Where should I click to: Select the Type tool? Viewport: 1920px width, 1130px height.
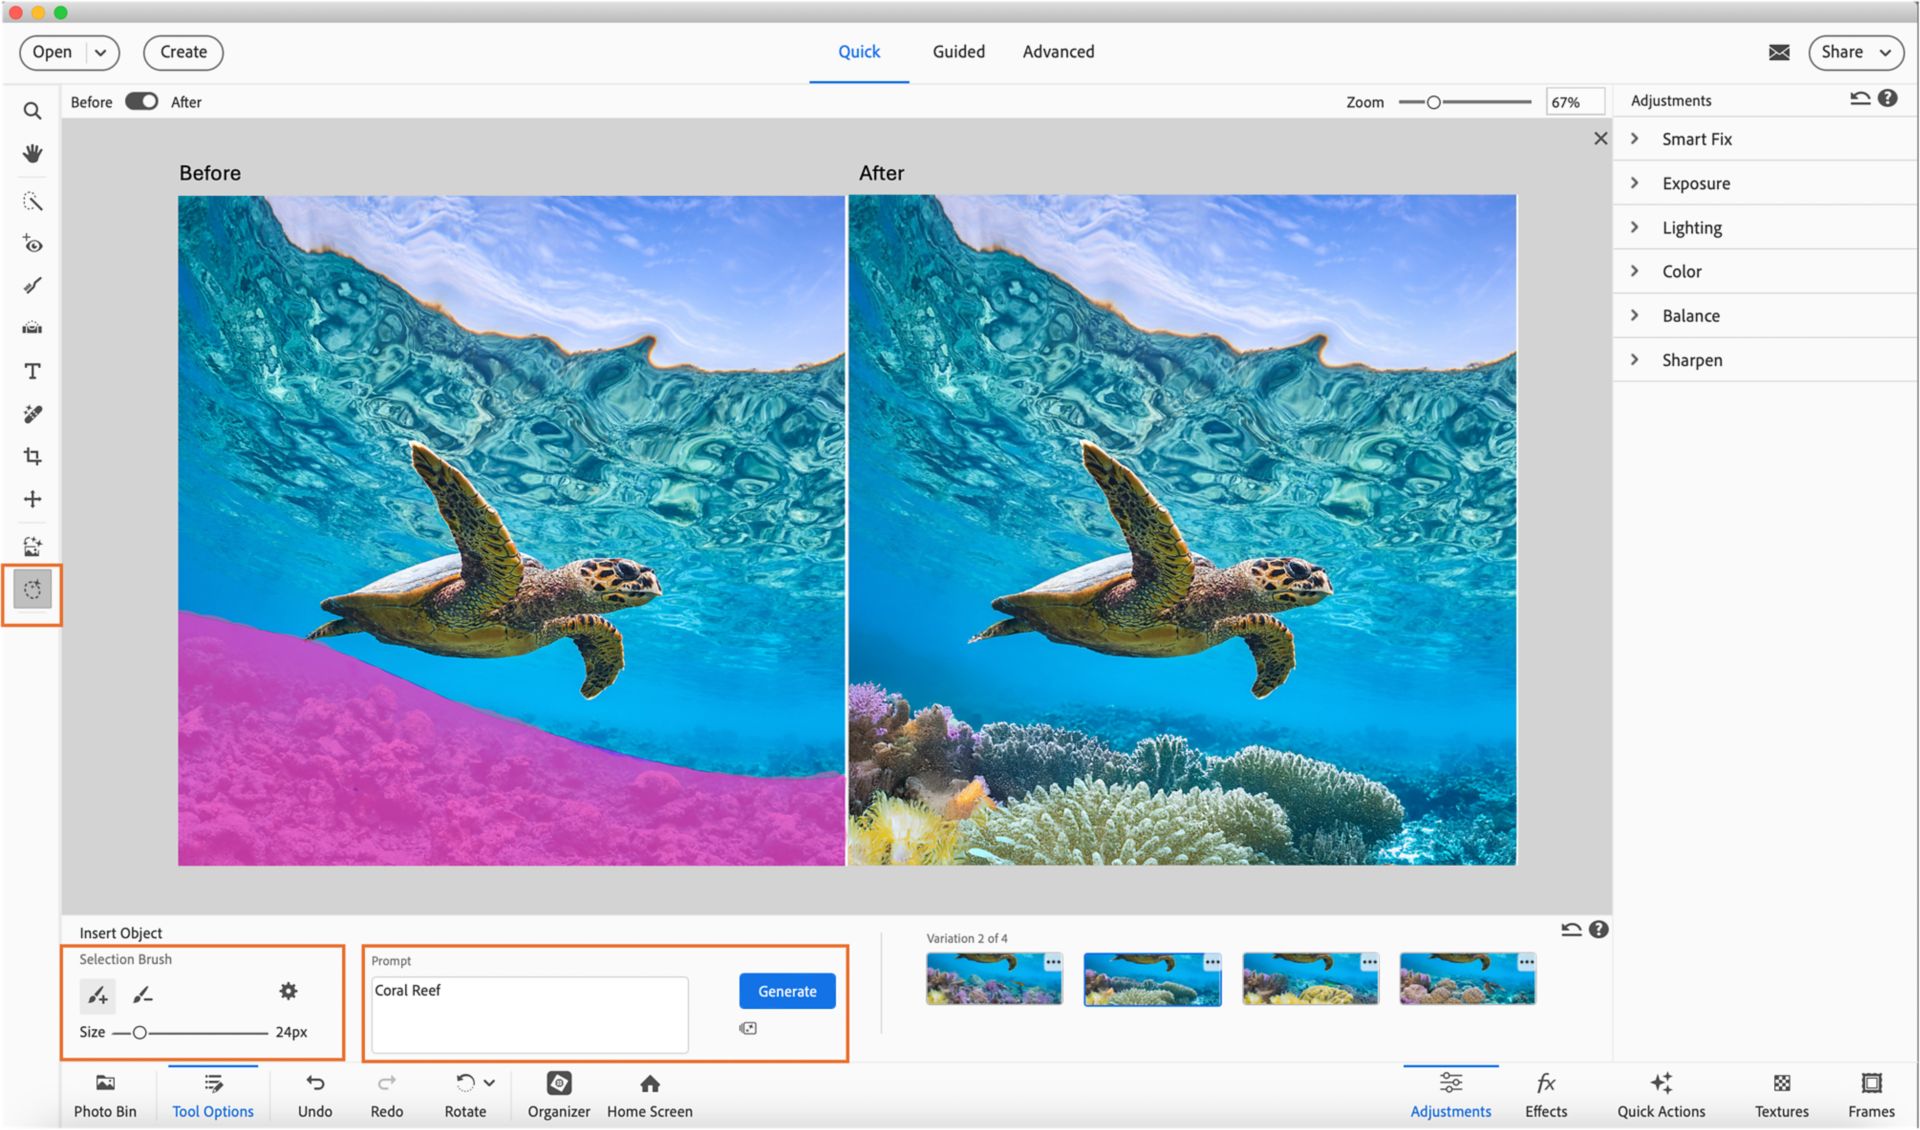point(32,371)
